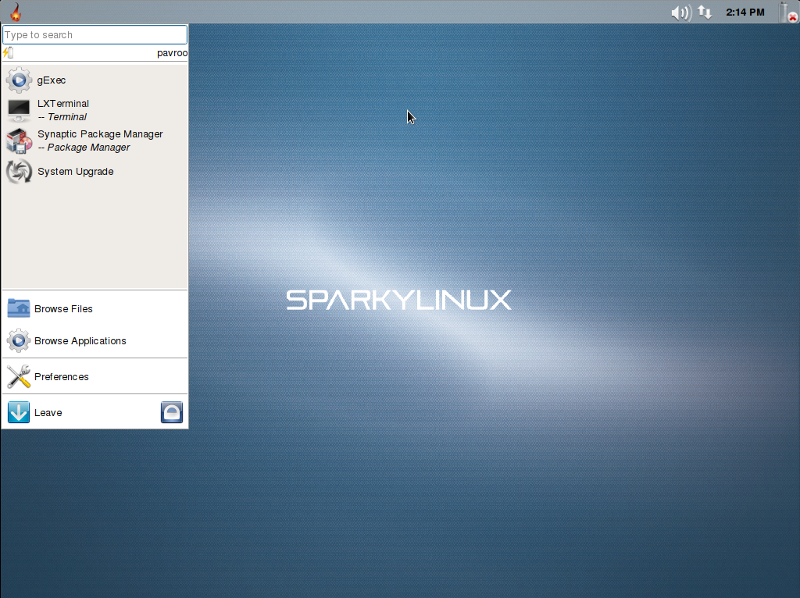Click the LXTerminal monitor icon
800x598 pixels.
tap(19, 110)
